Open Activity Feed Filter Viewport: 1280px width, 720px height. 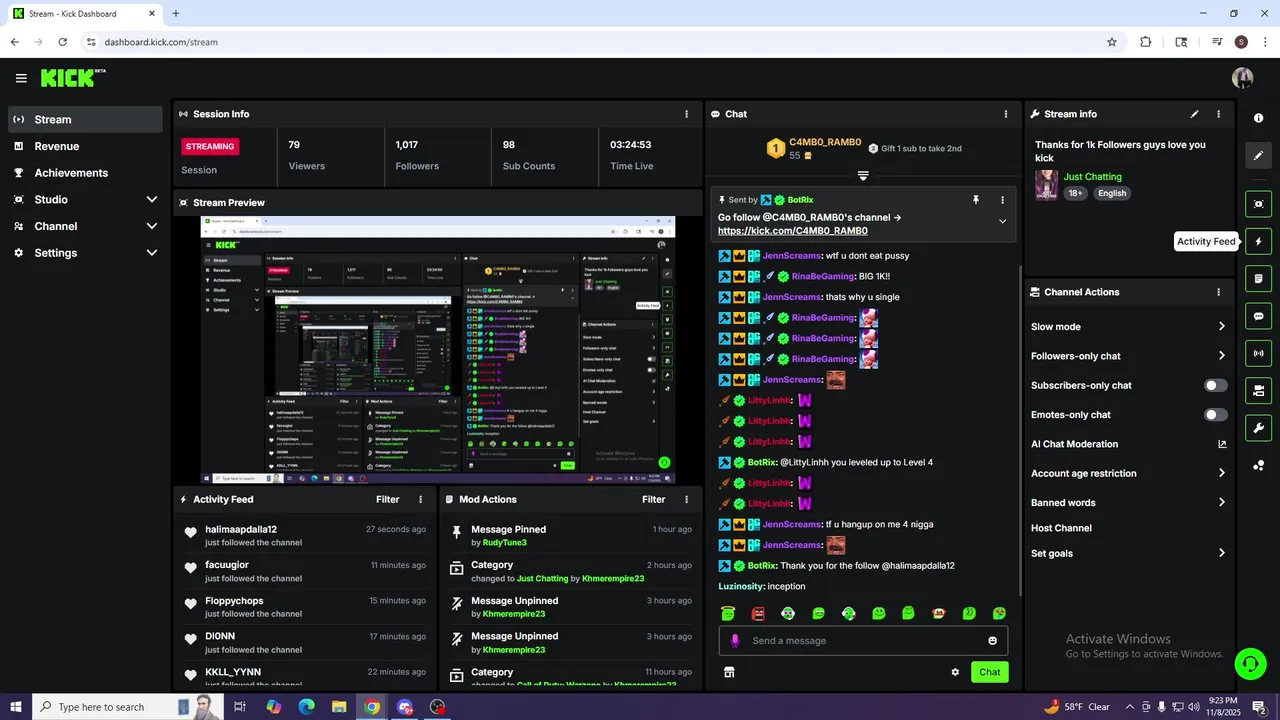(x=387, y=499)
